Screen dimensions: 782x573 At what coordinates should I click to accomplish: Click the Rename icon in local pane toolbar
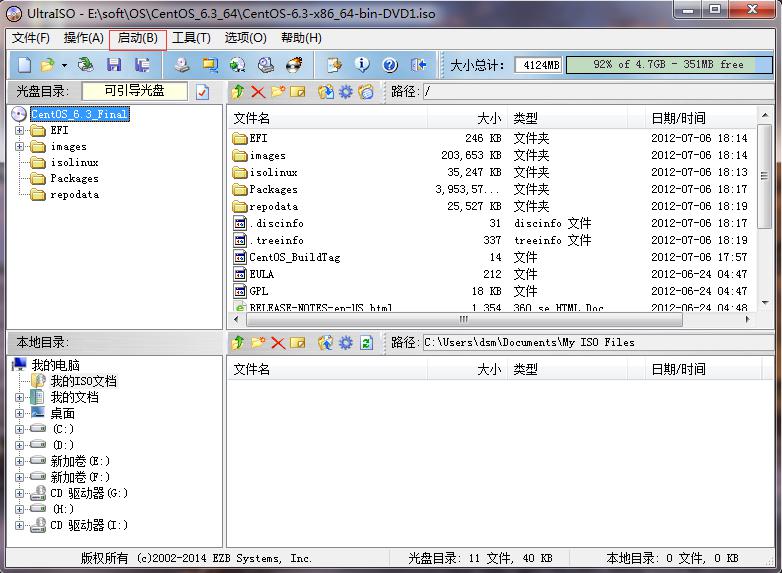[x=298, y=343]
